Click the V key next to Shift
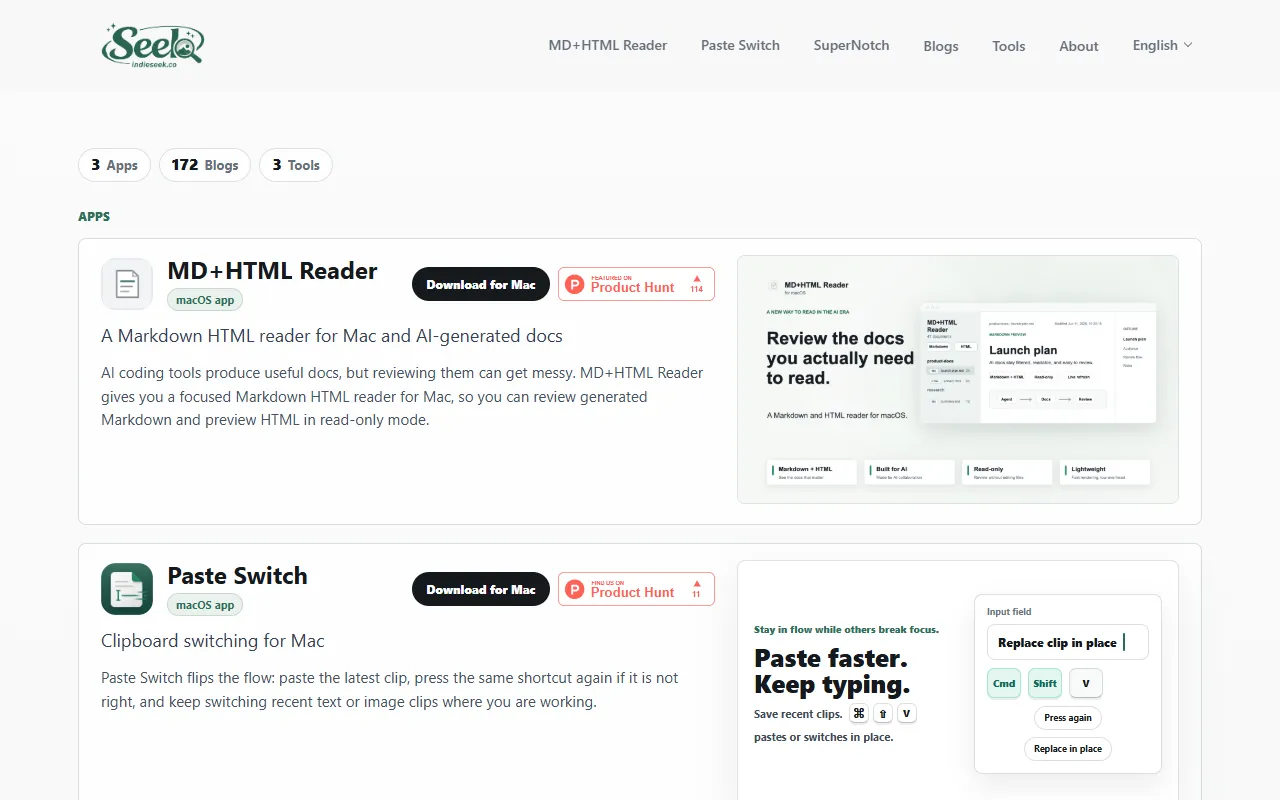 point(1086,684)
